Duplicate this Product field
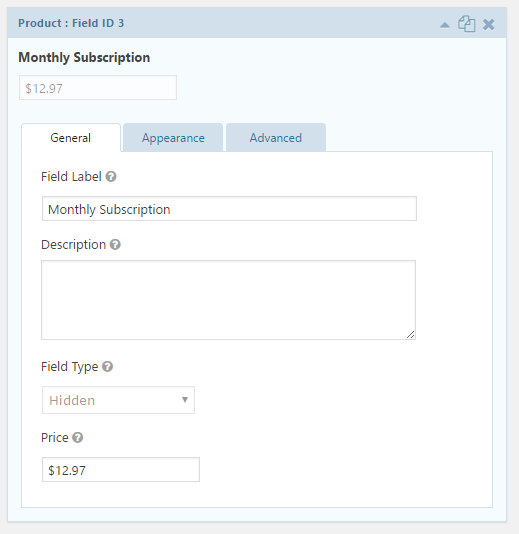Viewport: 519px width, 534px height. click(466, 24)
